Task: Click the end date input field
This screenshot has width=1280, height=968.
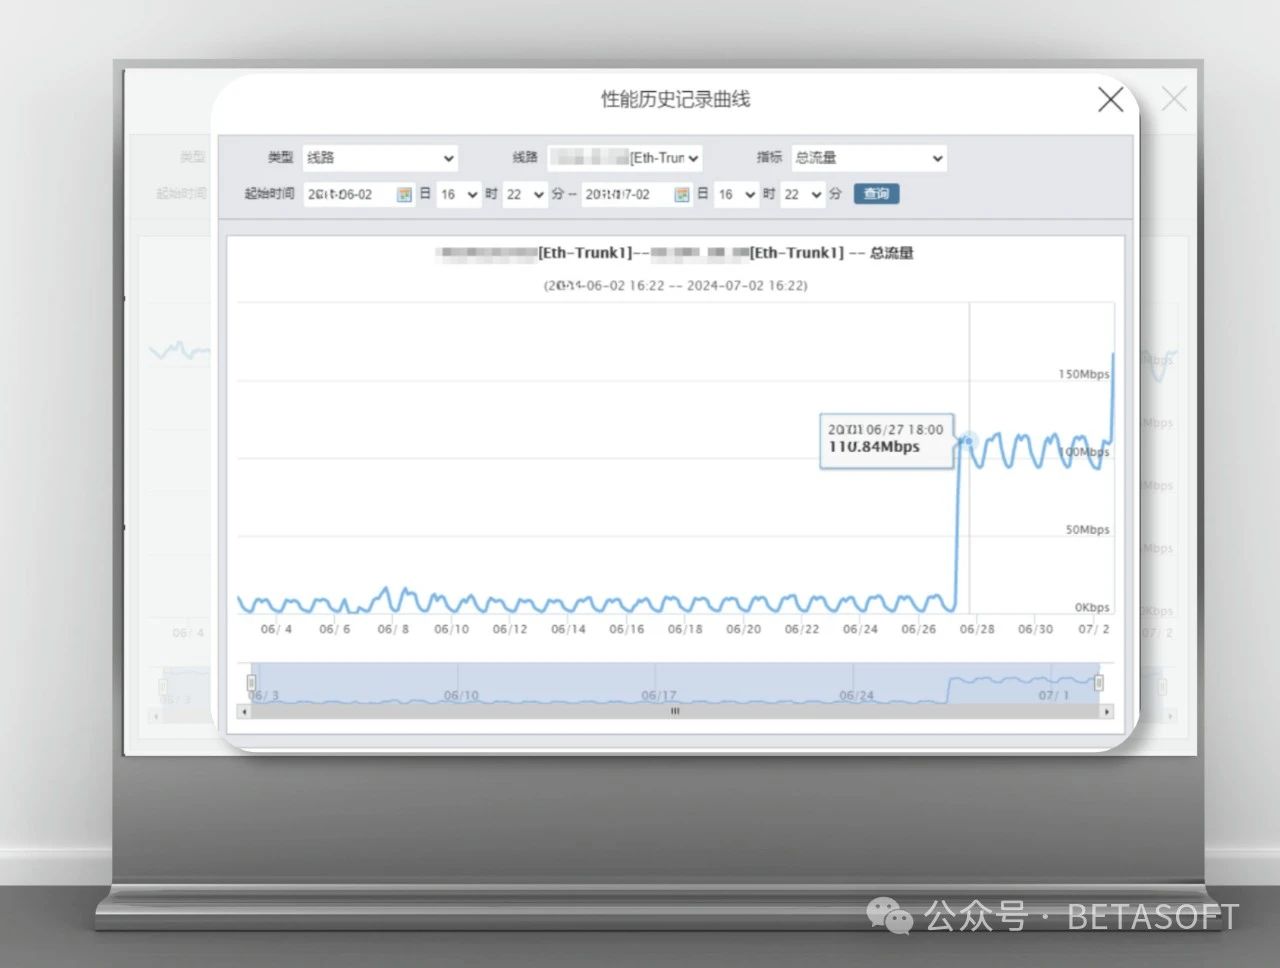Action: (x=626, y=195)
